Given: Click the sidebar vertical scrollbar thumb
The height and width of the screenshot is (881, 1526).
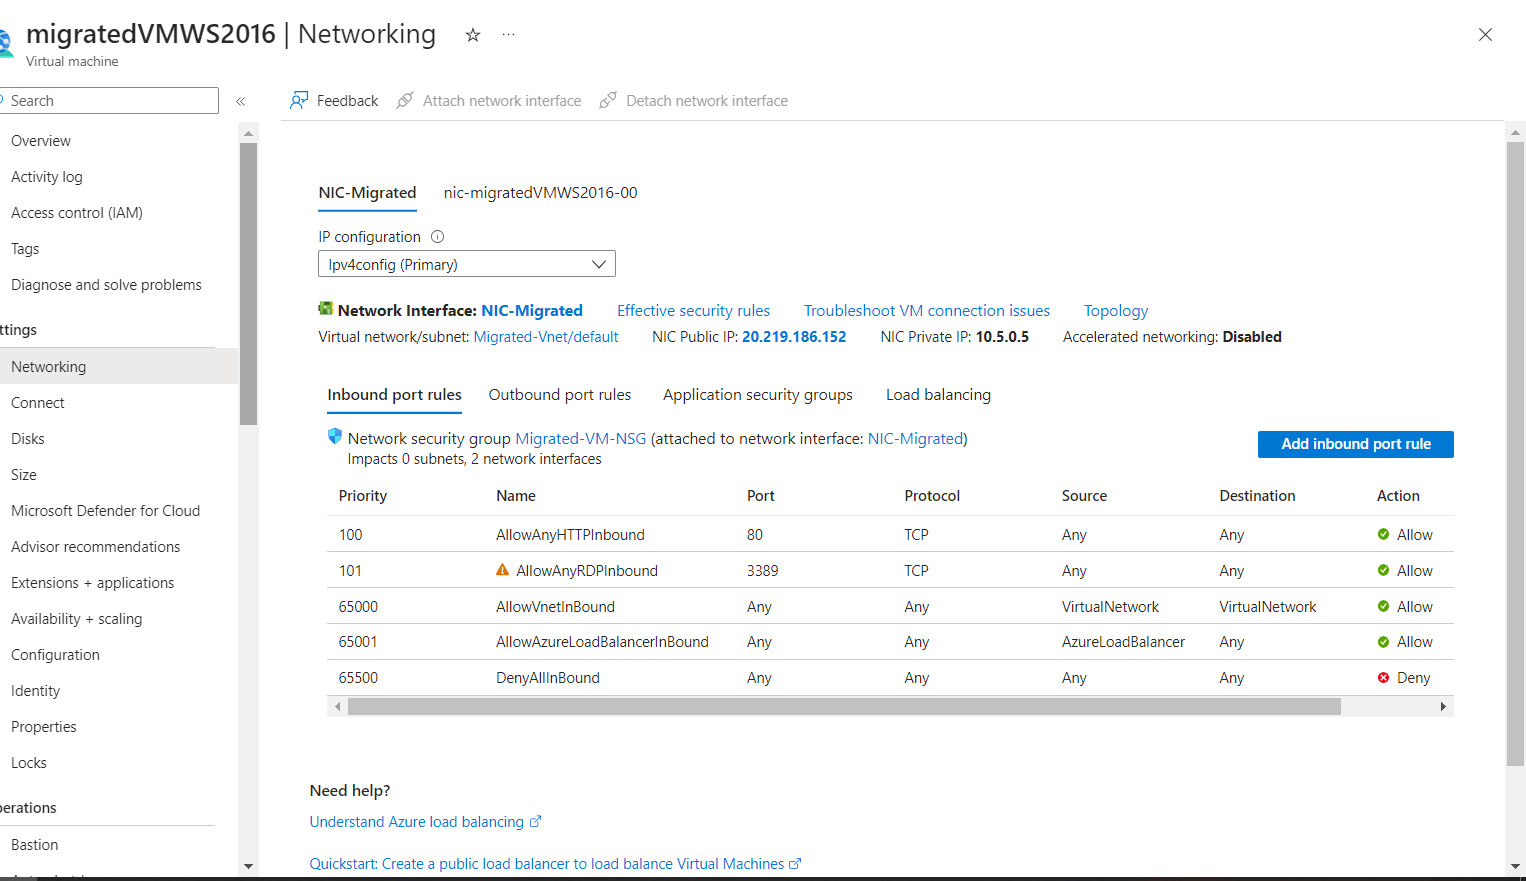Looking at the screenshot, I should click(x=249, y=284).
